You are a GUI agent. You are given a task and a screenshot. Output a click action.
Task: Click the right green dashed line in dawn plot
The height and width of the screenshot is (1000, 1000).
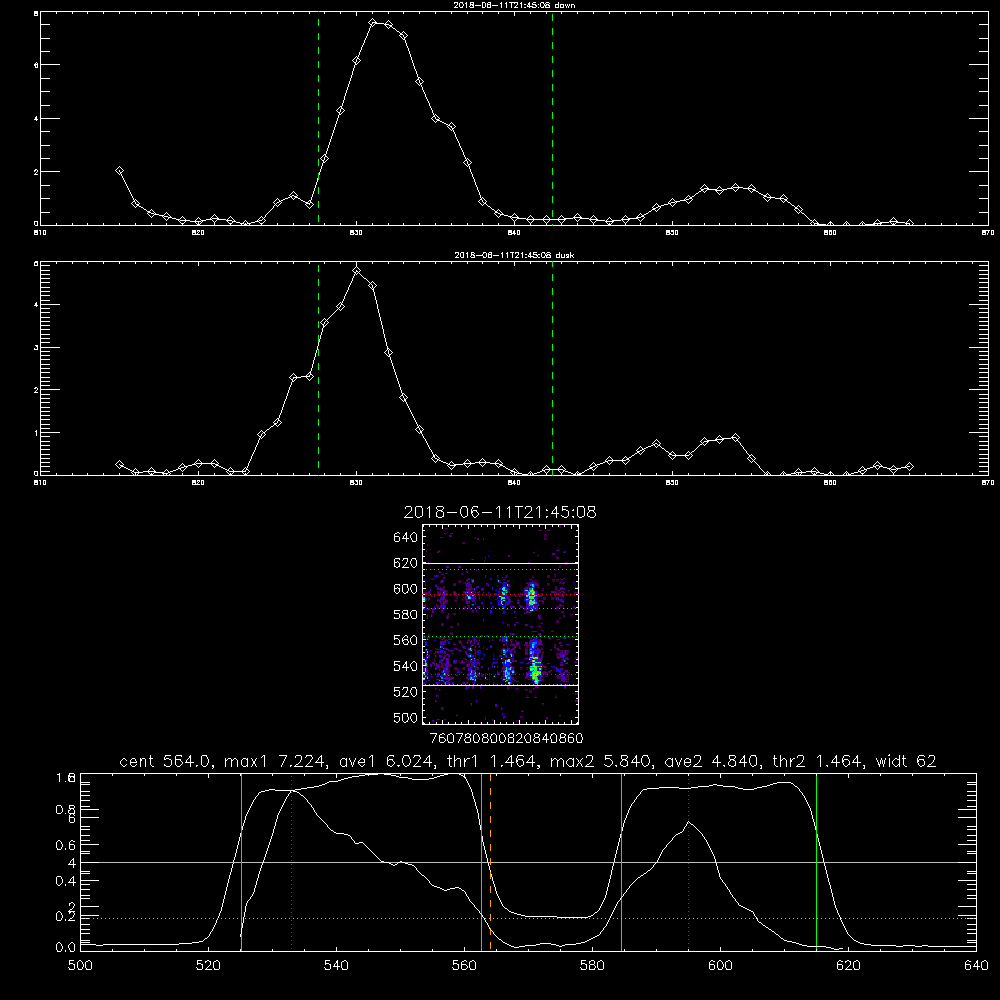(x=552, y=119)
